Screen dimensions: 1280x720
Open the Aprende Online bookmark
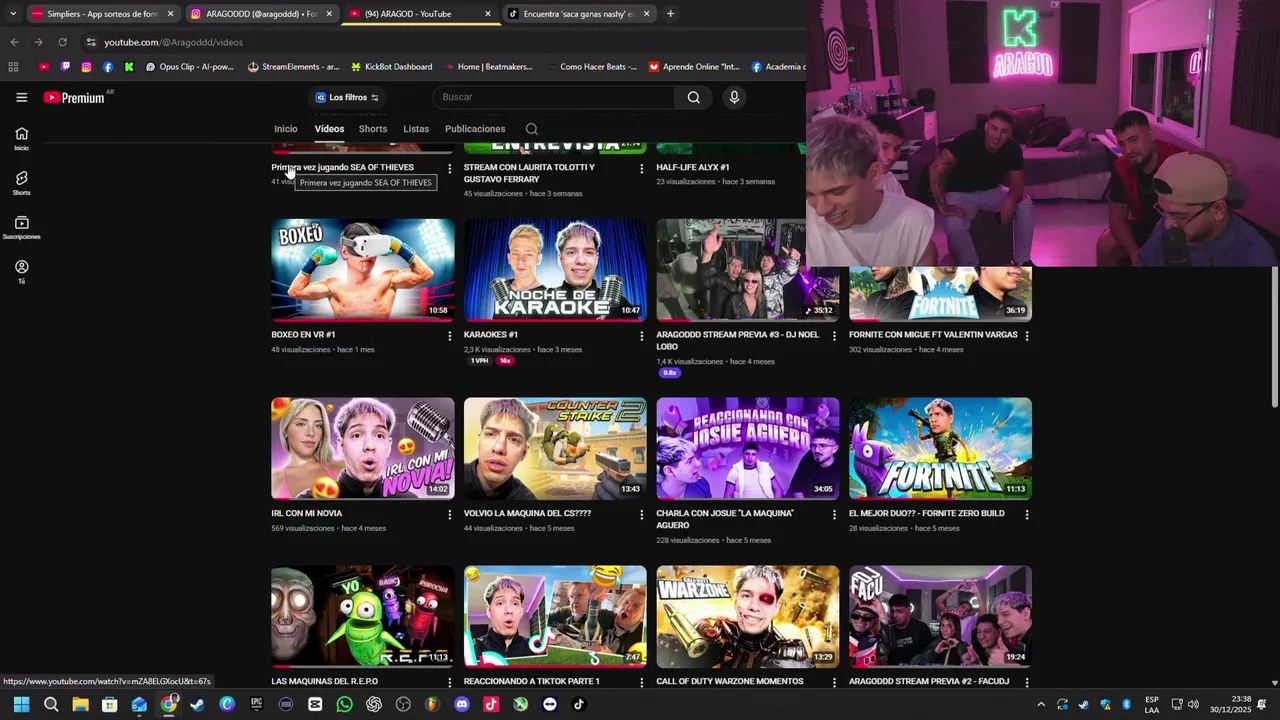(x=694, y=67)
